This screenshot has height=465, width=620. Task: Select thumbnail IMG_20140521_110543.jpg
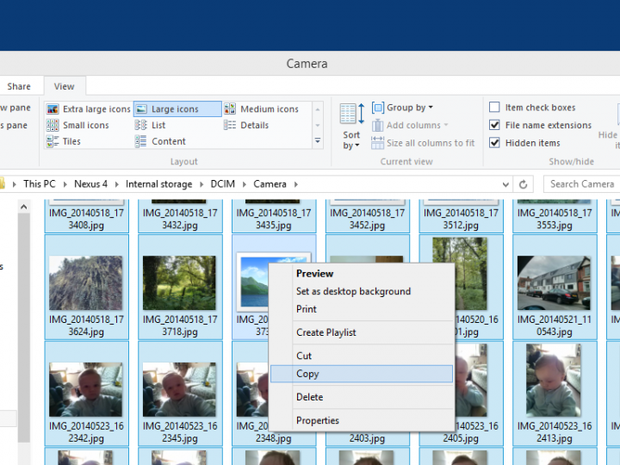point(554,283)
